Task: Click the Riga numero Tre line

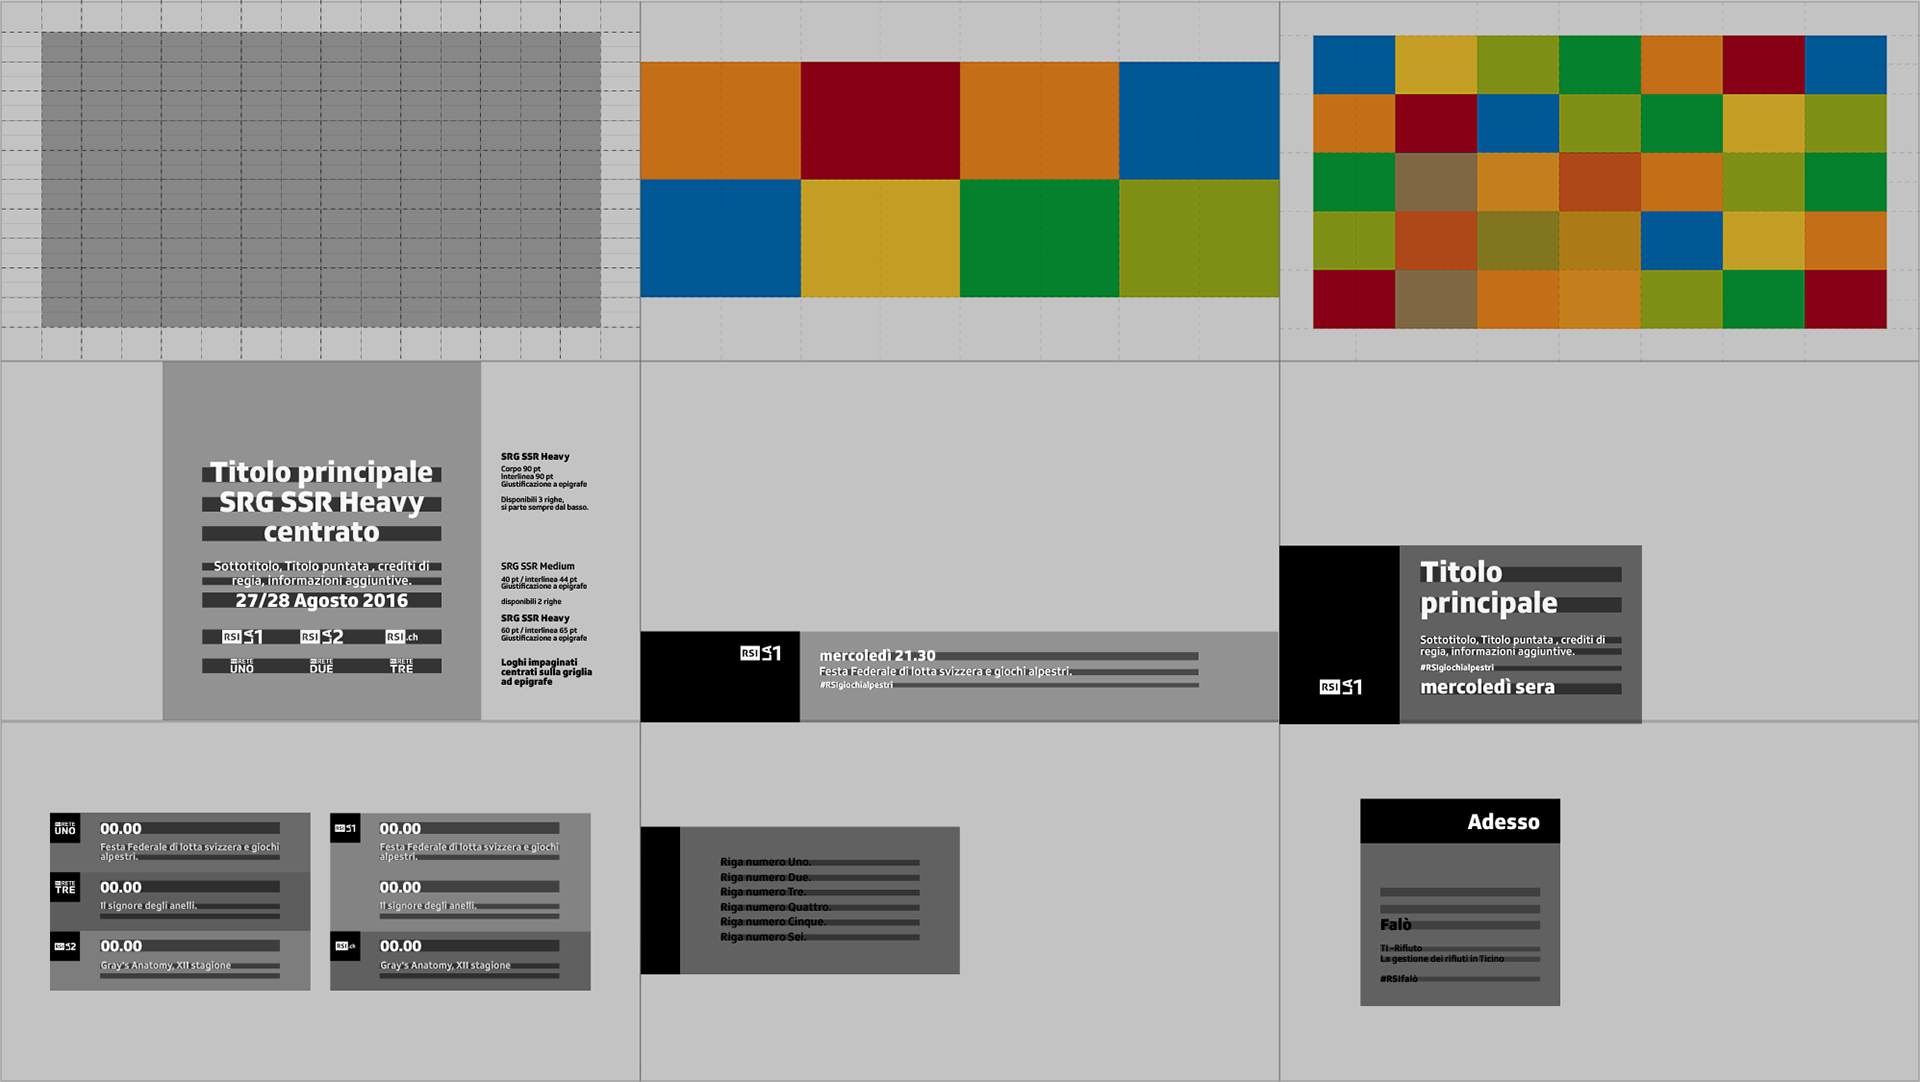Action: (763, 892)
